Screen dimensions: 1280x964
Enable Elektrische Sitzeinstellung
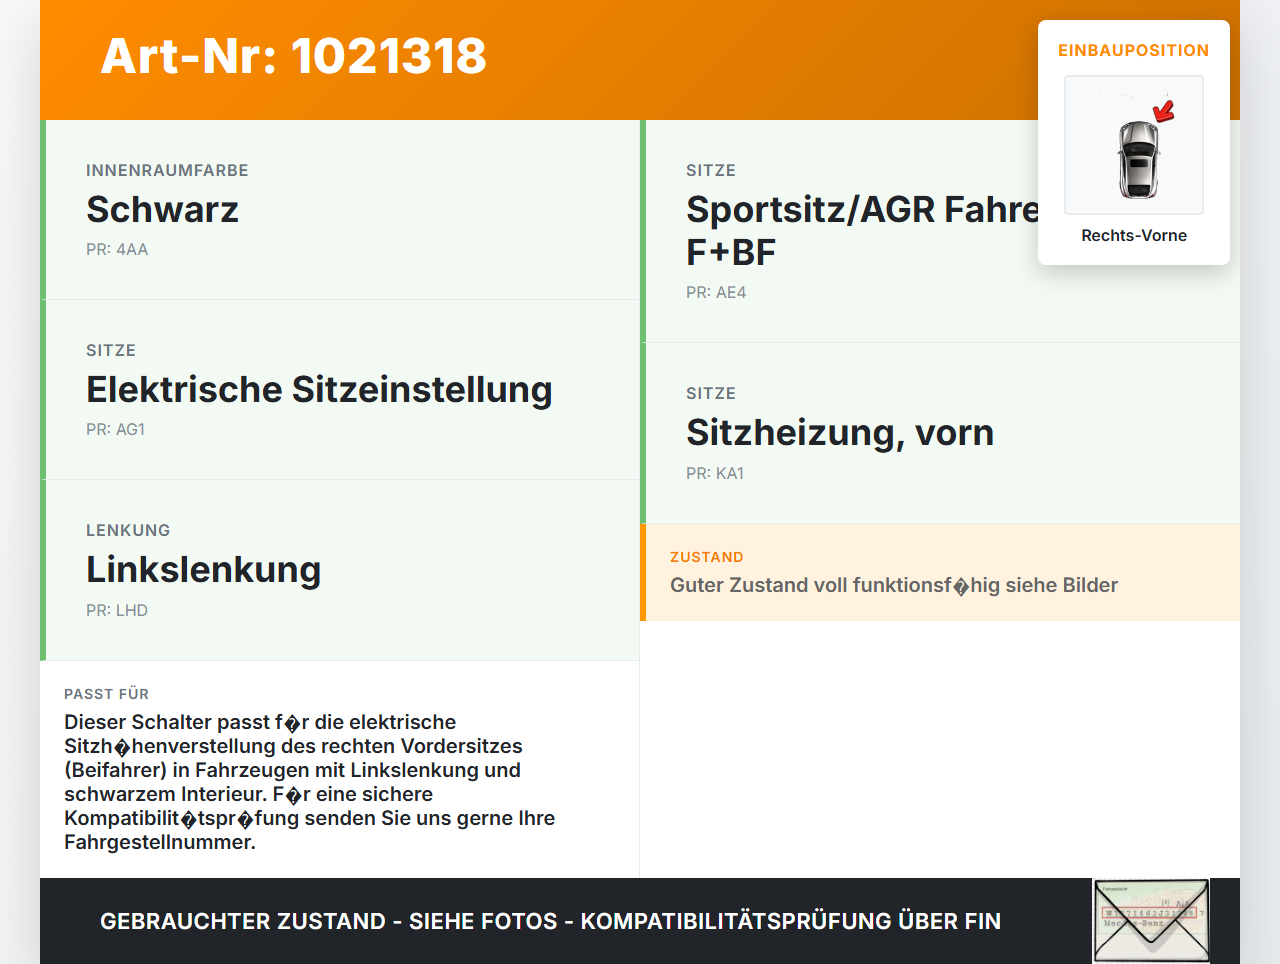(x=319, y=389)
